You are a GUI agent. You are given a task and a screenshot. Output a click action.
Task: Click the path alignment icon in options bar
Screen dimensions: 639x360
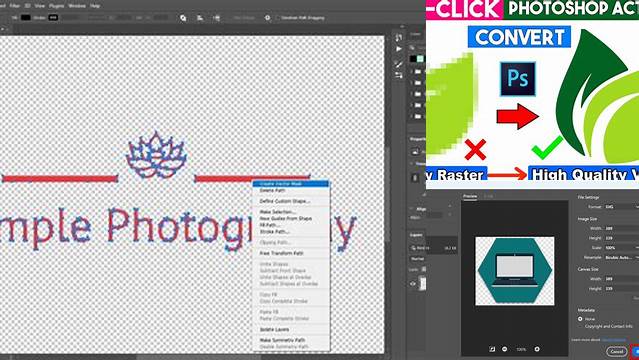pos(200,18)
